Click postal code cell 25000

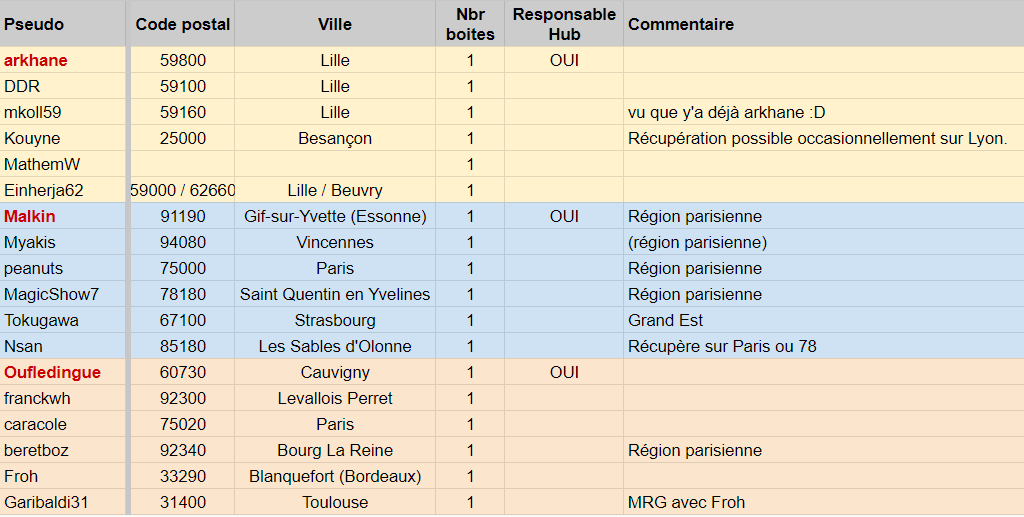click(183, 138)
